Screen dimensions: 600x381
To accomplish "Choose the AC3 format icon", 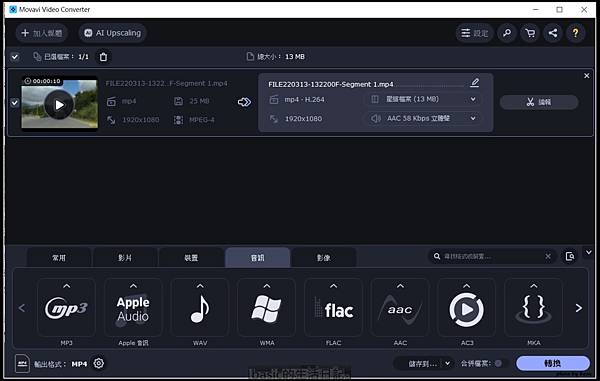I will [x=466, y=309].
